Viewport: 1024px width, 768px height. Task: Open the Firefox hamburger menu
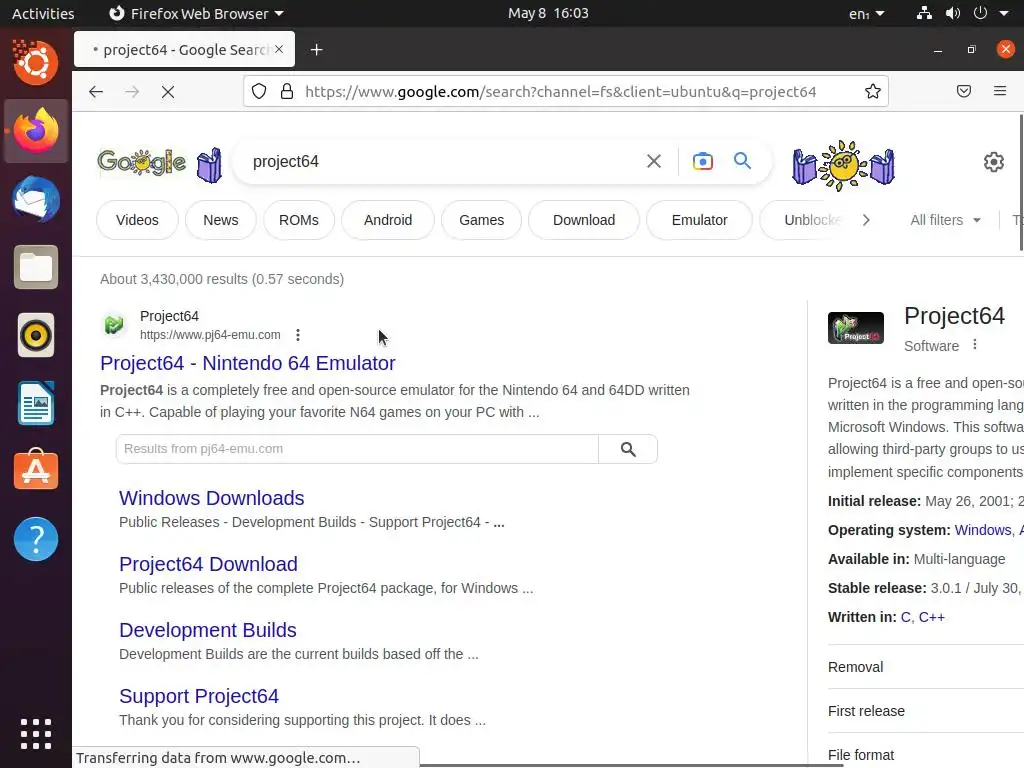[1000, 91]
